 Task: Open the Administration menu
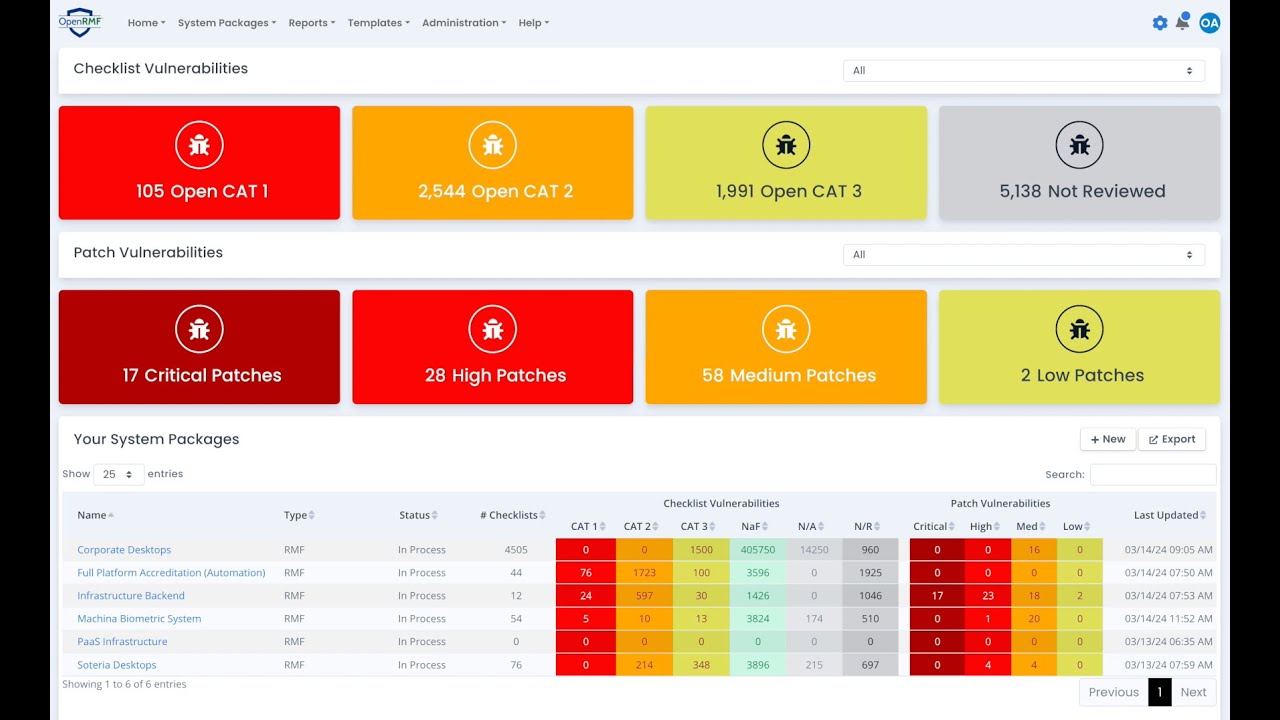tap(464, 23)
